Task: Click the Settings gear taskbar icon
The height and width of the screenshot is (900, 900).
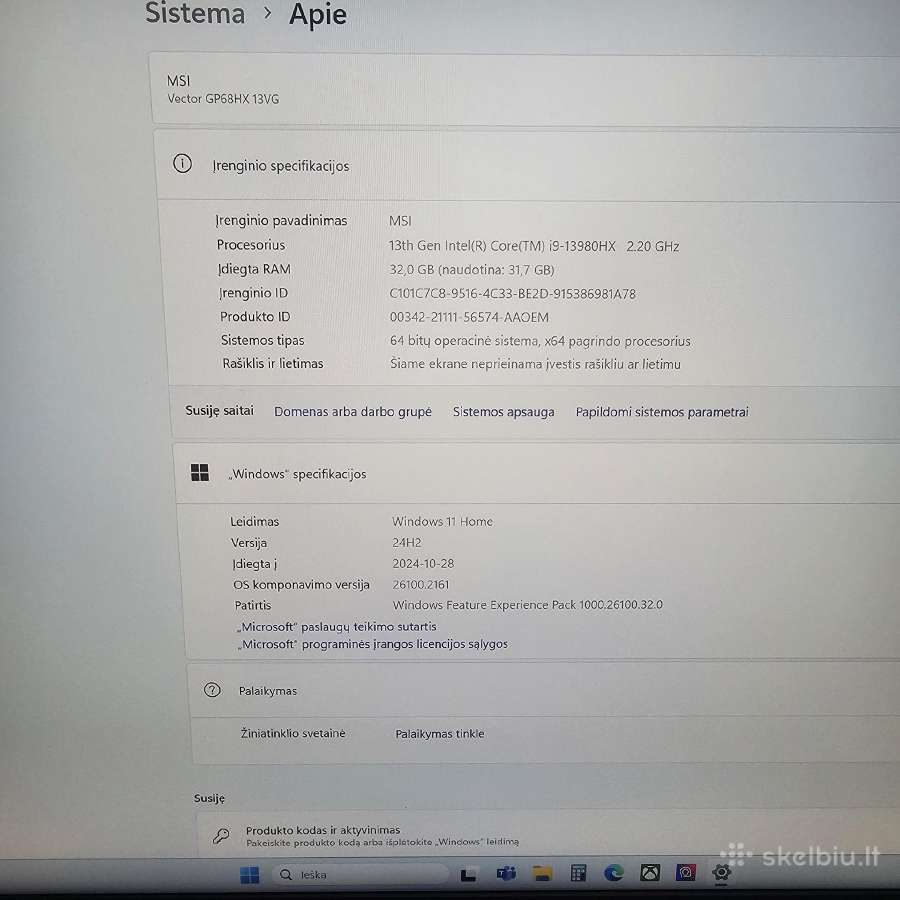Action: pos(721,872)
